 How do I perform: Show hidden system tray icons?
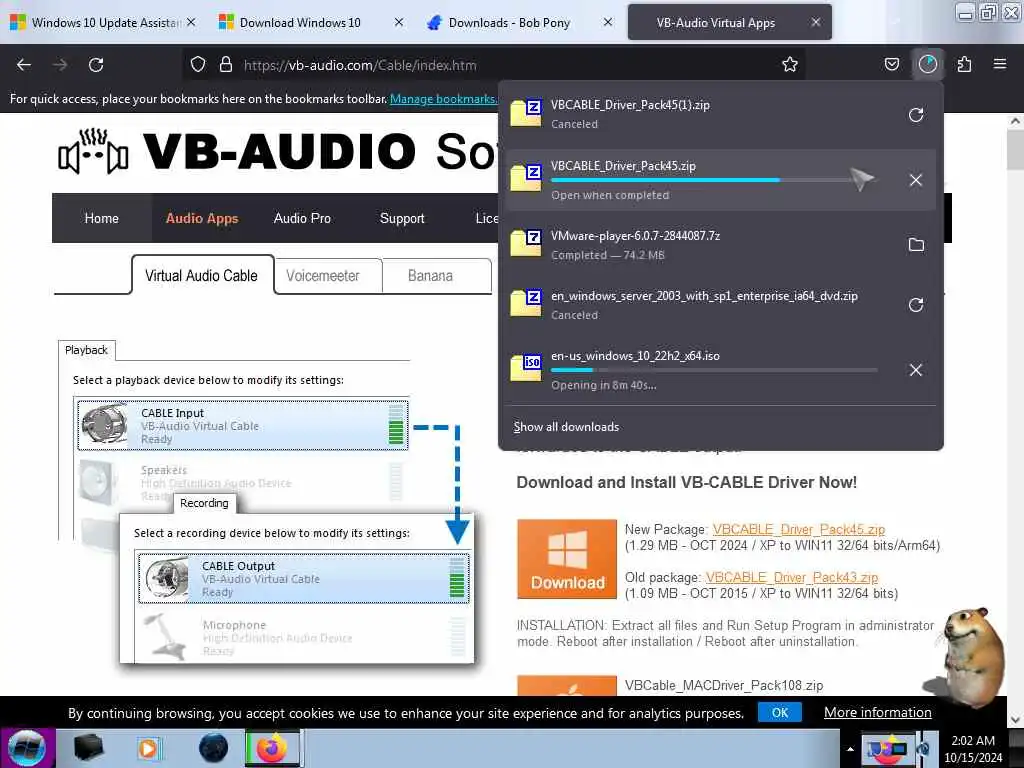coord(850,749)
